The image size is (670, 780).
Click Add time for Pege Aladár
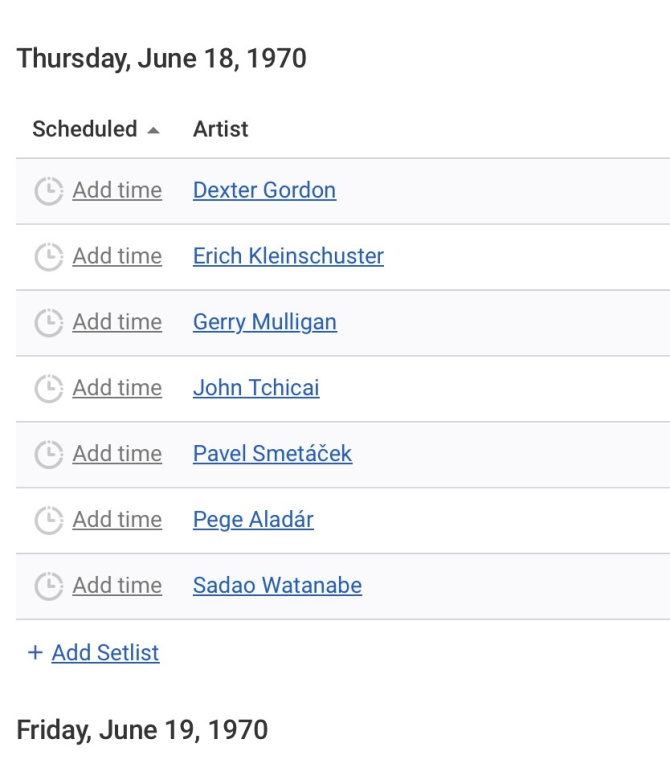[117, 519]
